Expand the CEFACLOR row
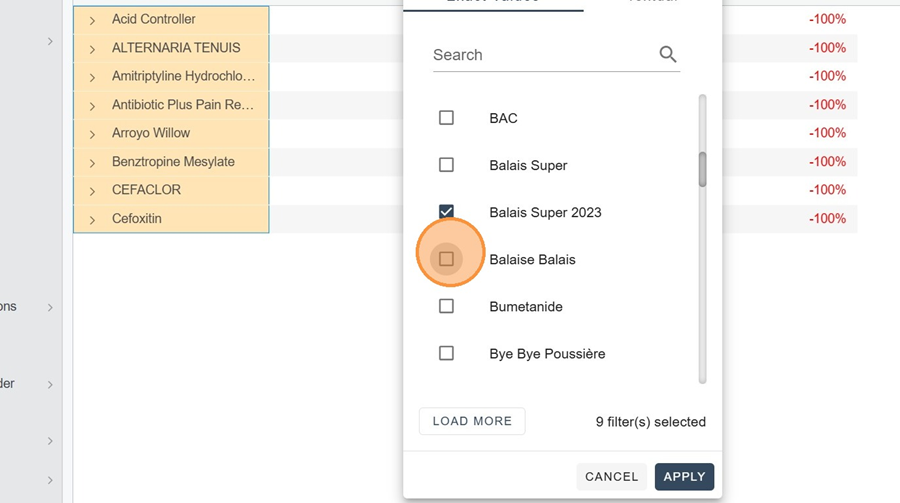The width and height of the screenshot is (900, 503). coord(92,191)
